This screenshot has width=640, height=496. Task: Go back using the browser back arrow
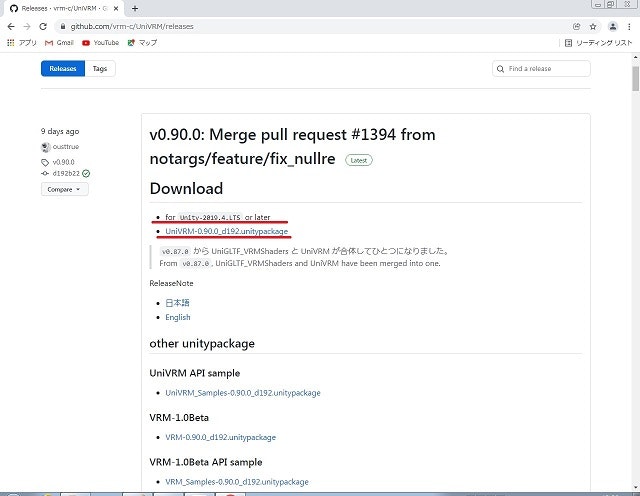(x=11, y=27)
